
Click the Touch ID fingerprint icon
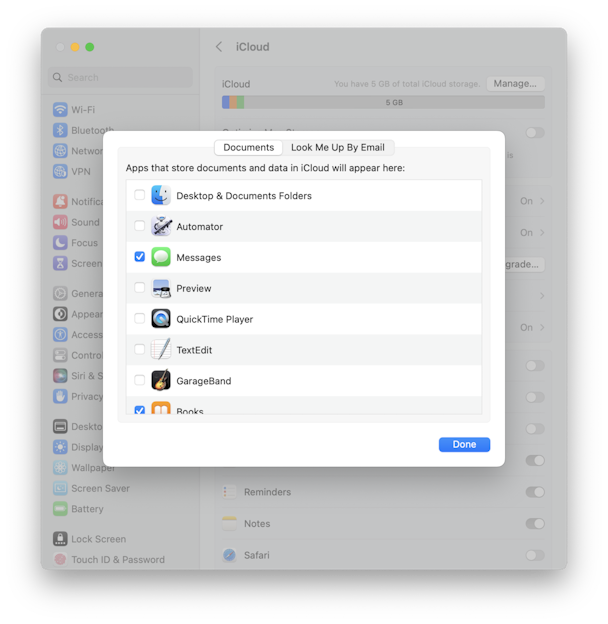click(x=60, y=560)
